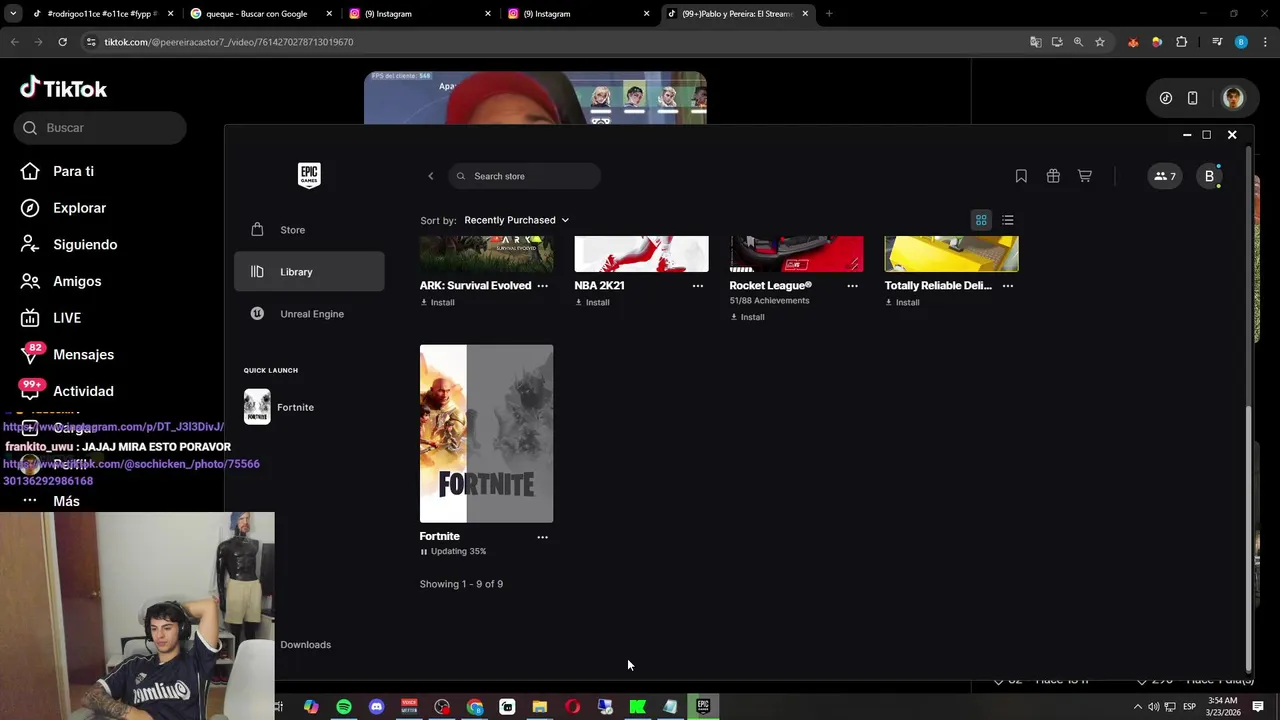Viewport: 1280px width, 720px height.
Task: Click ARK: Survival Evolved title text
Action: point(475,286)
